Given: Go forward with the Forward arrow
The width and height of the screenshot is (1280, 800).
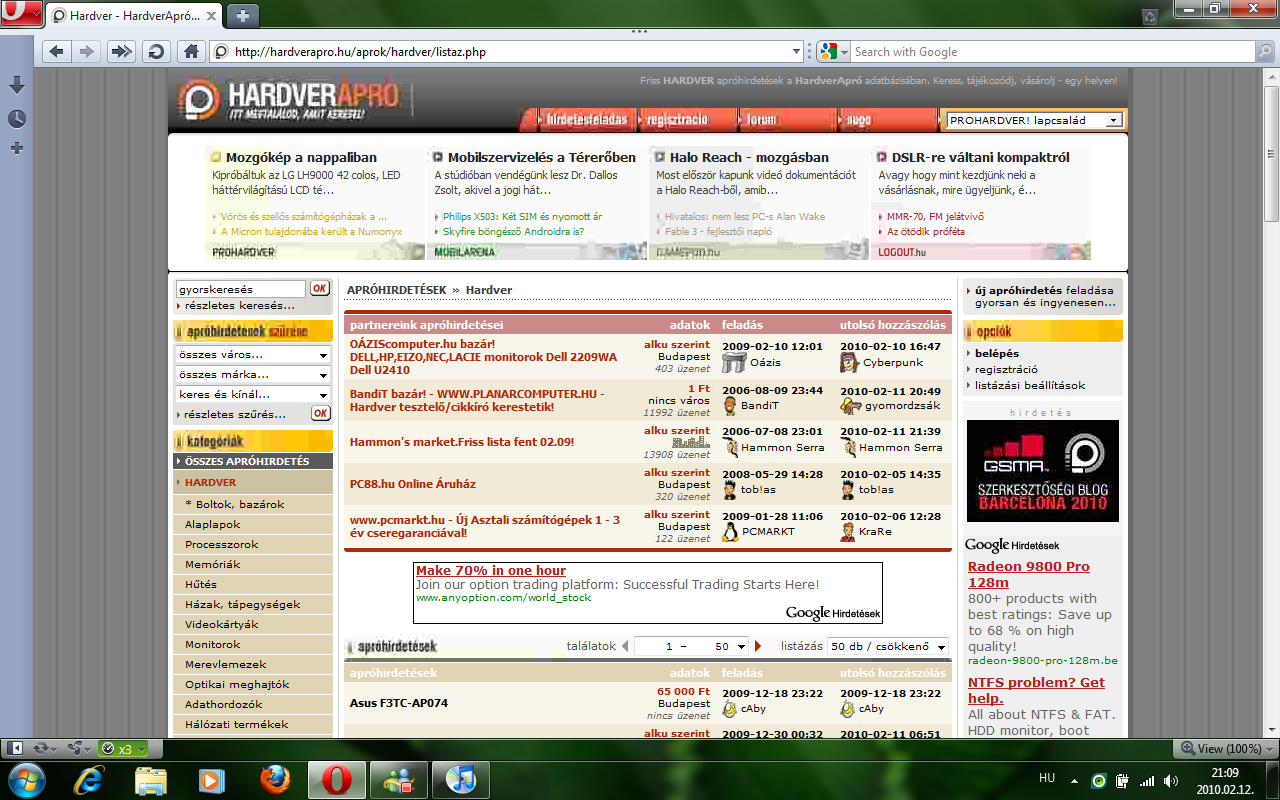Looking at the screenshot, I should [x=86, y=52].
